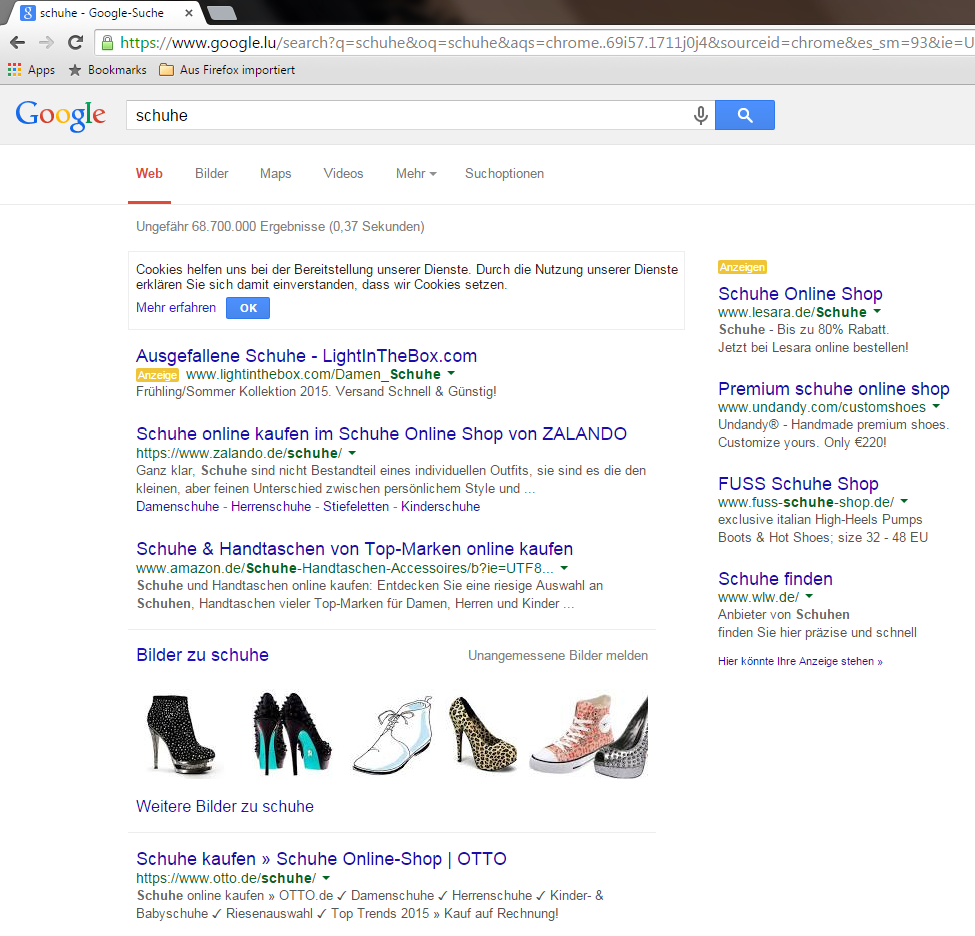Image resolution: width=975 pixels, height=936 pixels.
Task: Expand arrow next to zalando.de URL
Action: (x=353, y=453)
